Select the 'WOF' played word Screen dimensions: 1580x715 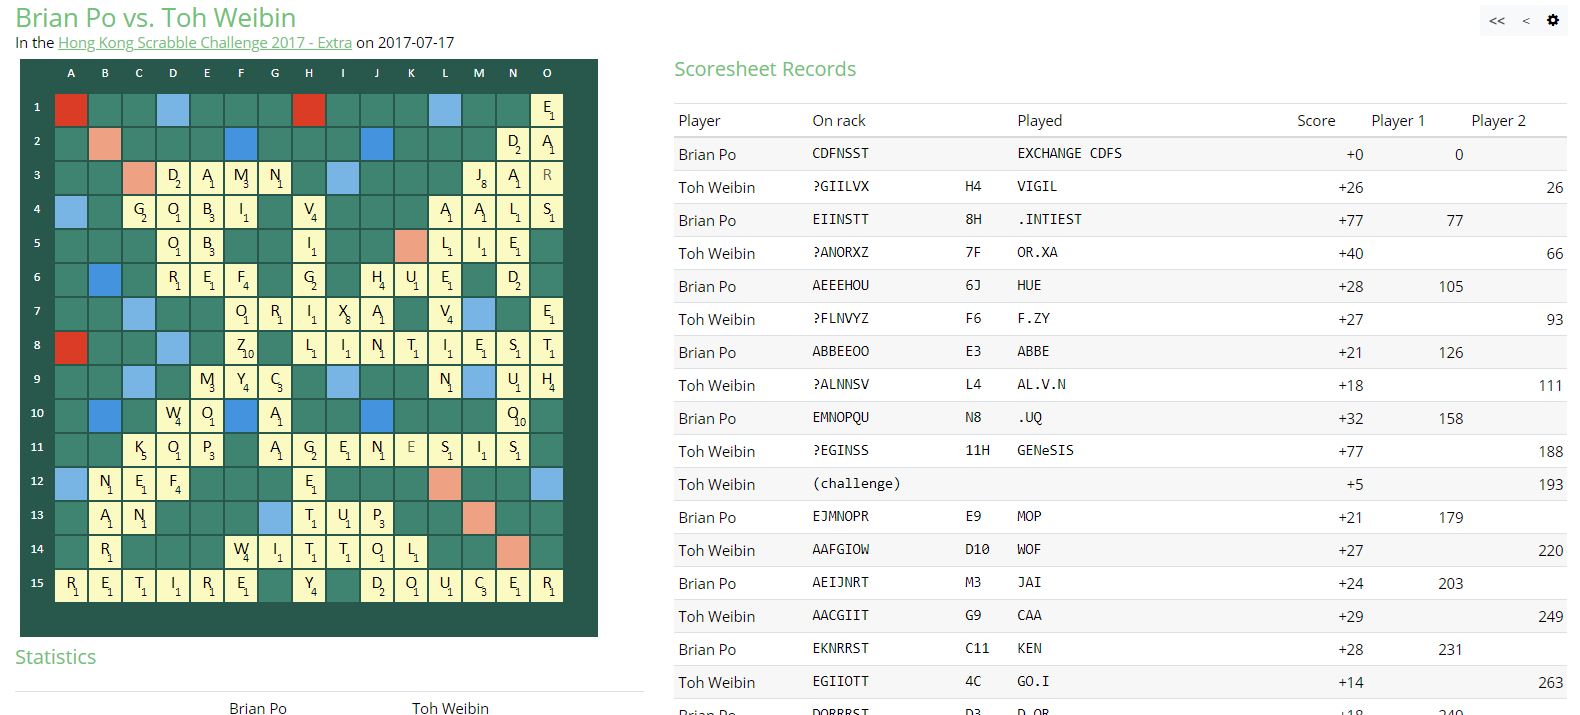[x=1029, y=549]
